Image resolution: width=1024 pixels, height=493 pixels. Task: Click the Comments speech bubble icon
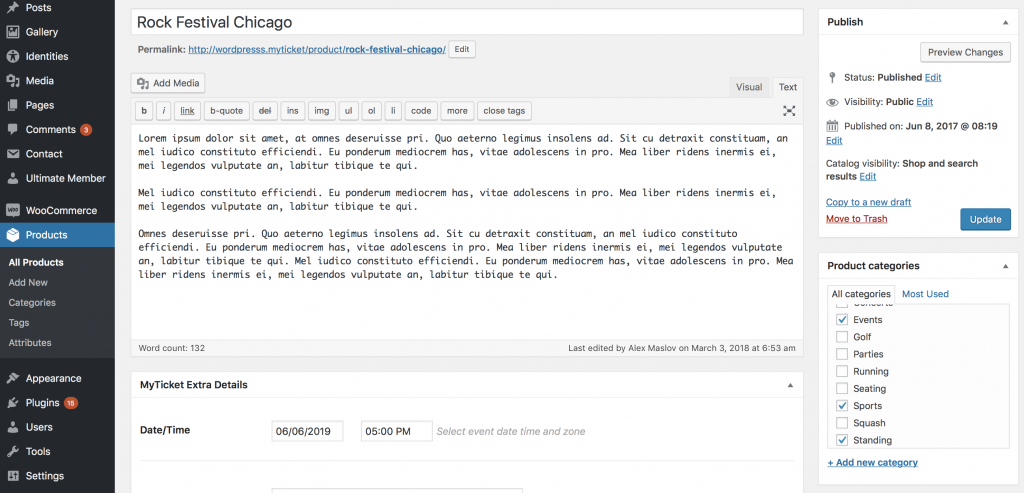point(12,129)
